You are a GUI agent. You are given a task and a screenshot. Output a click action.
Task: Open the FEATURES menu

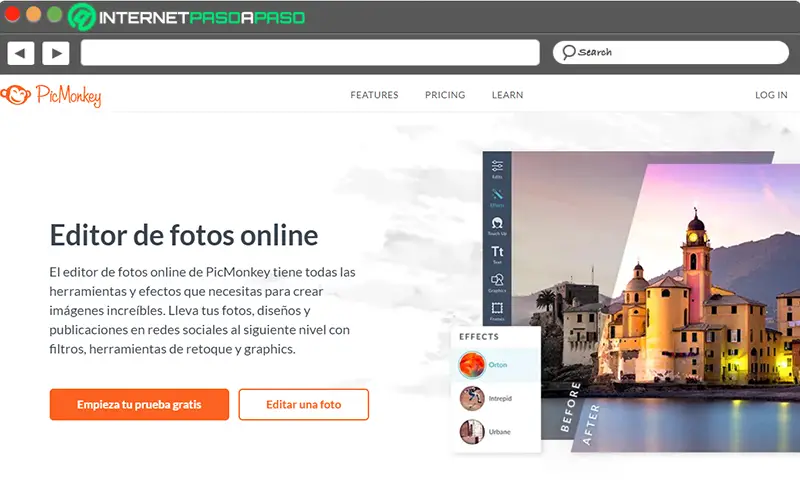click(x=374, y=95)
